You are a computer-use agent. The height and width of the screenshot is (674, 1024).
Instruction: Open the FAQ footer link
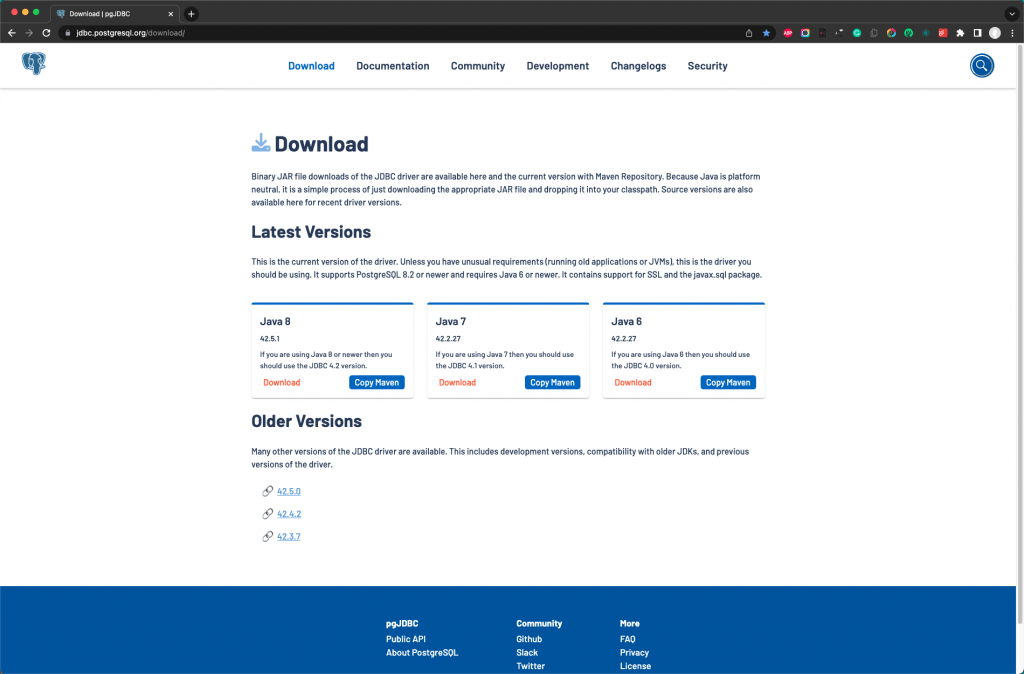[x=628, y=639]
